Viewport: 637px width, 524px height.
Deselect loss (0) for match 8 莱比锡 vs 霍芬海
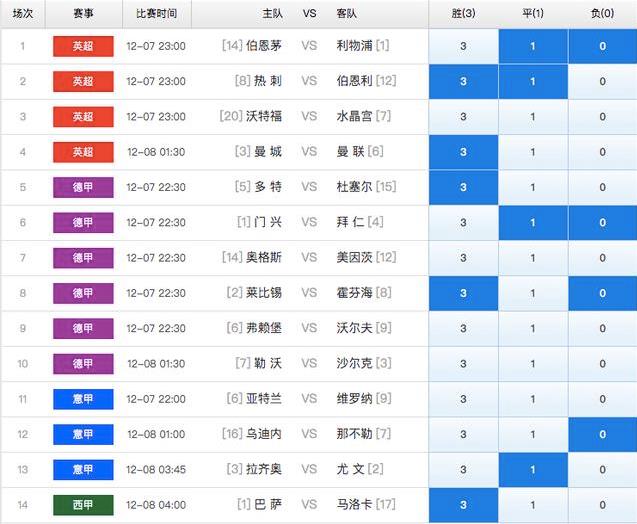pos(602,293)
